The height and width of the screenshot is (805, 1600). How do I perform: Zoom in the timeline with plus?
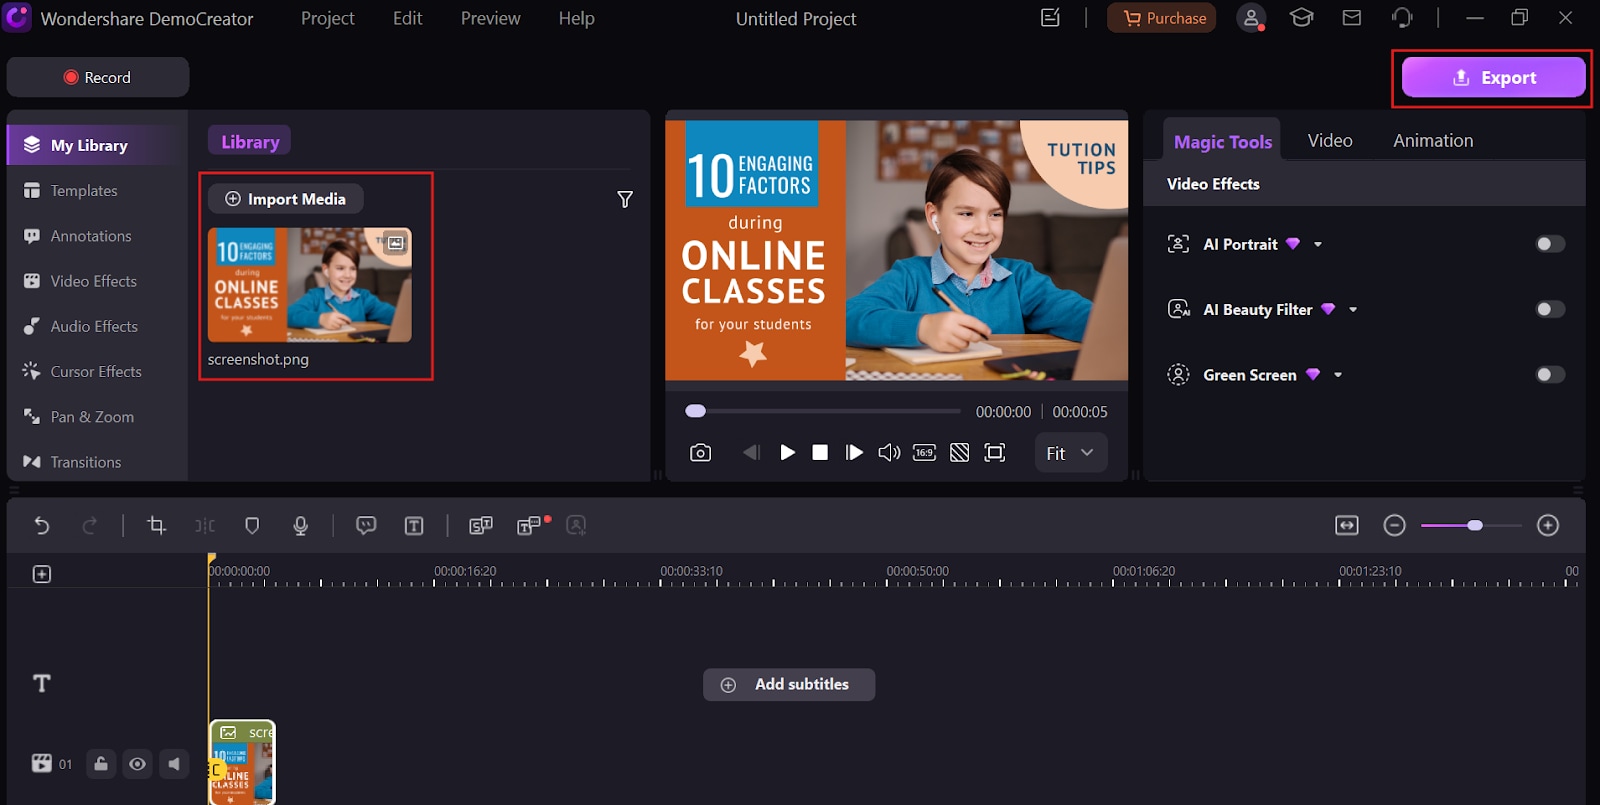coord(1548,525)
